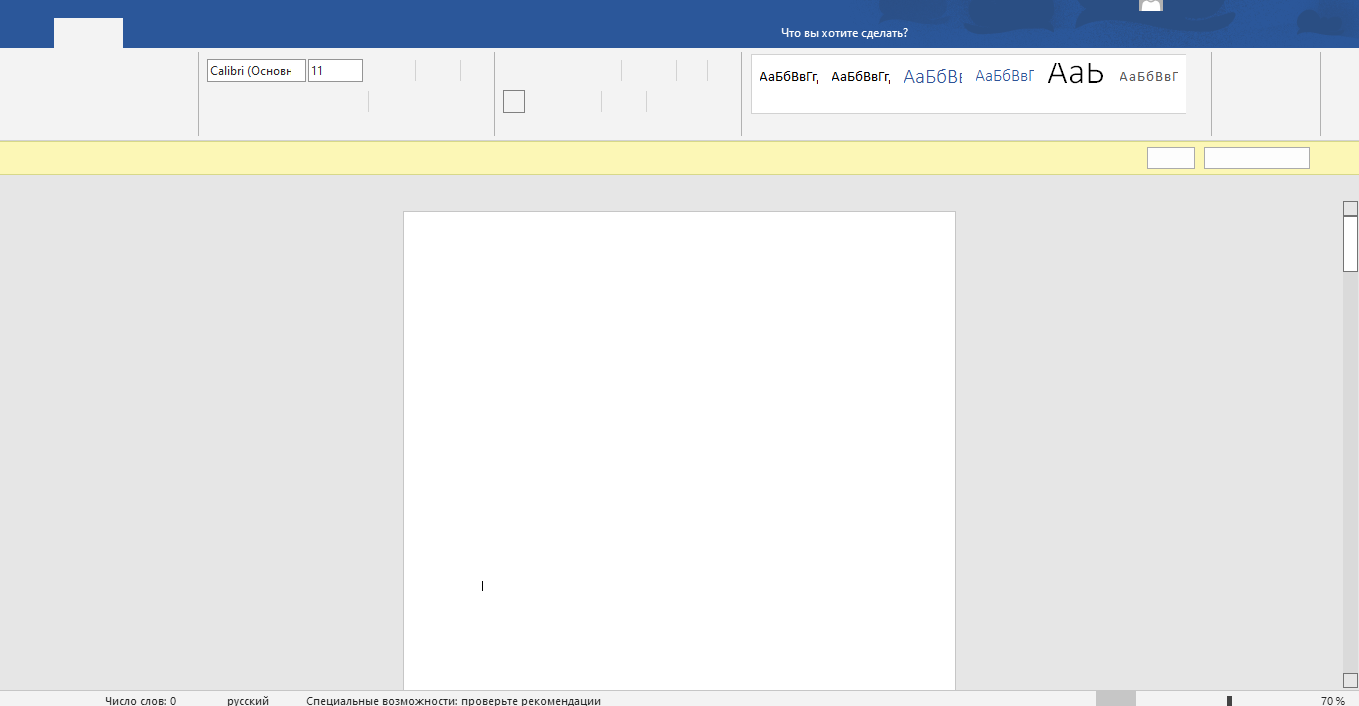Apply the gray 'АаБбВвГ' style at gallery end
This screenshot has width=1359, height=706.
[1148, 77]
